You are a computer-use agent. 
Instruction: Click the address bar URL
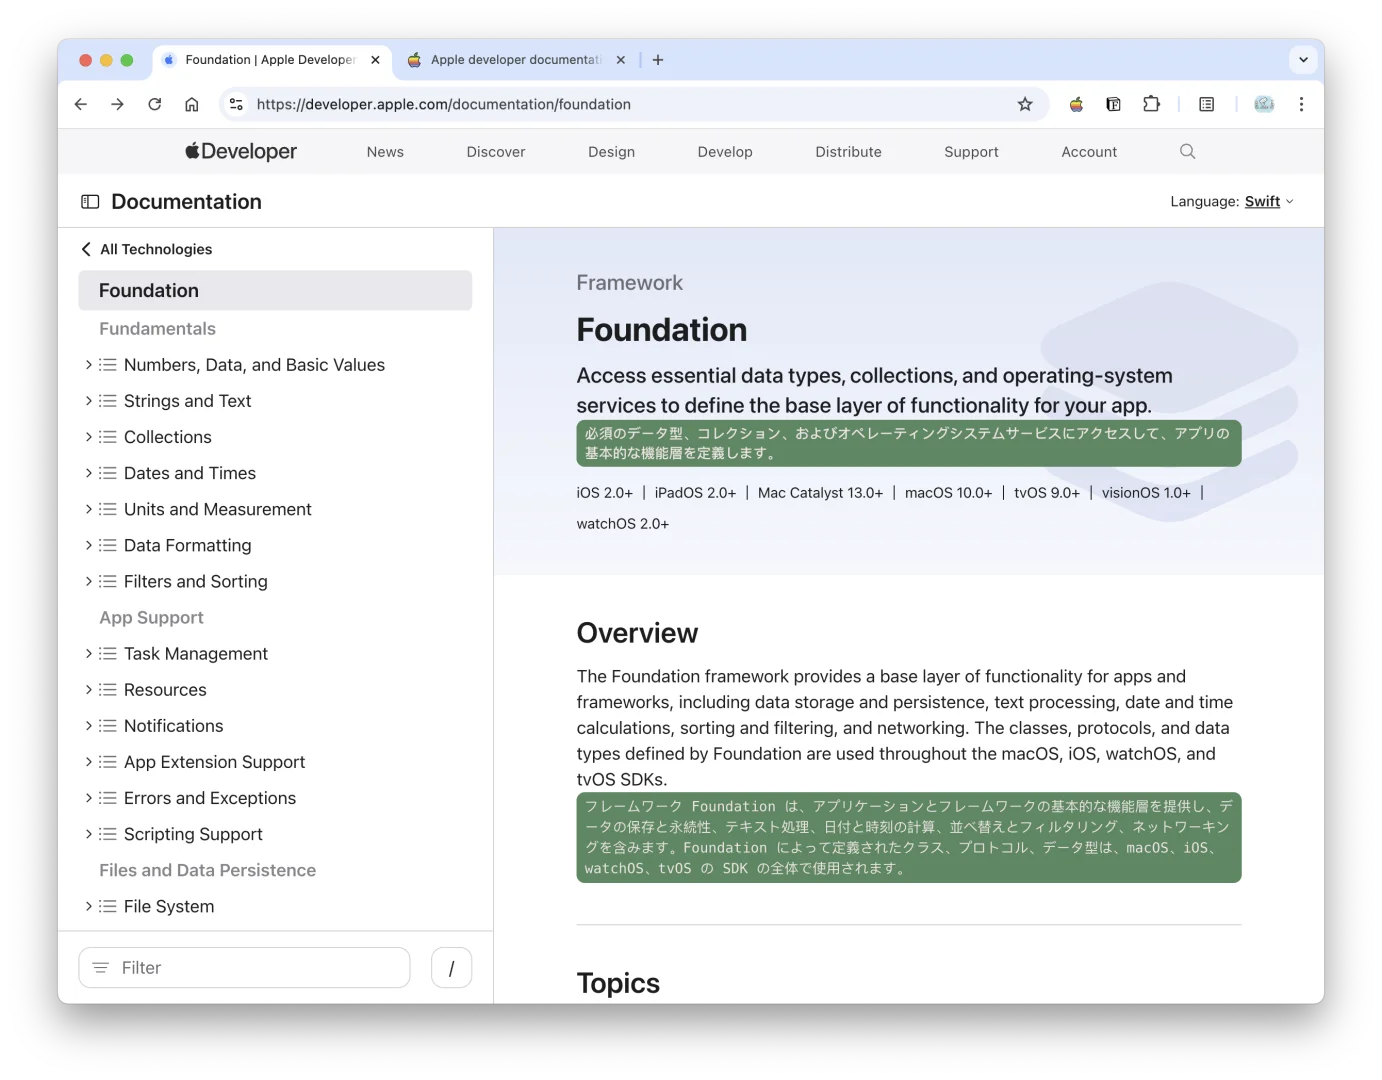pos(444,104)
